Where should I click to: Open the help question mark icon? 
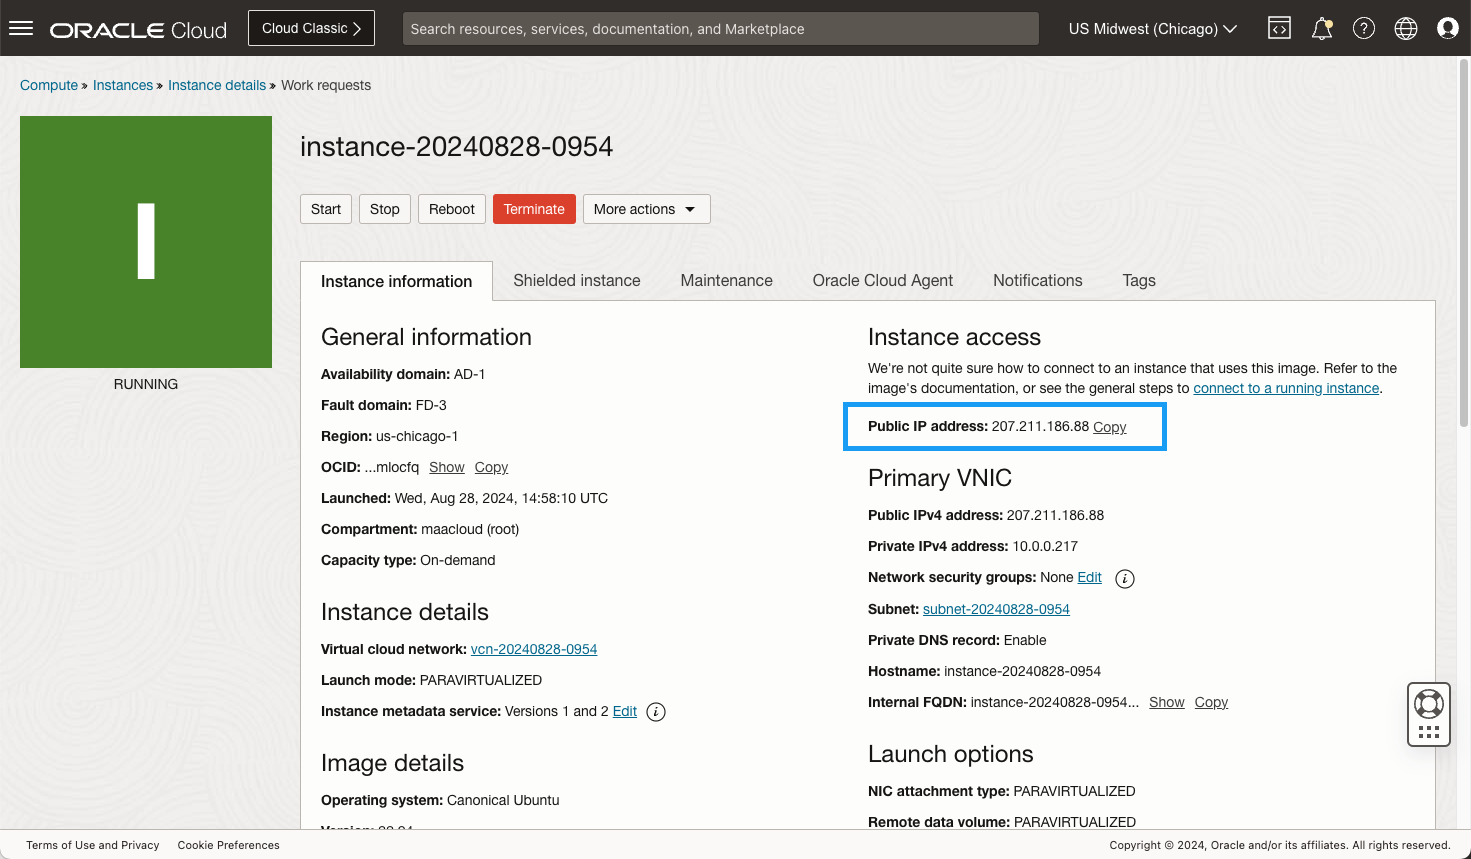(x=1363, y=29)
